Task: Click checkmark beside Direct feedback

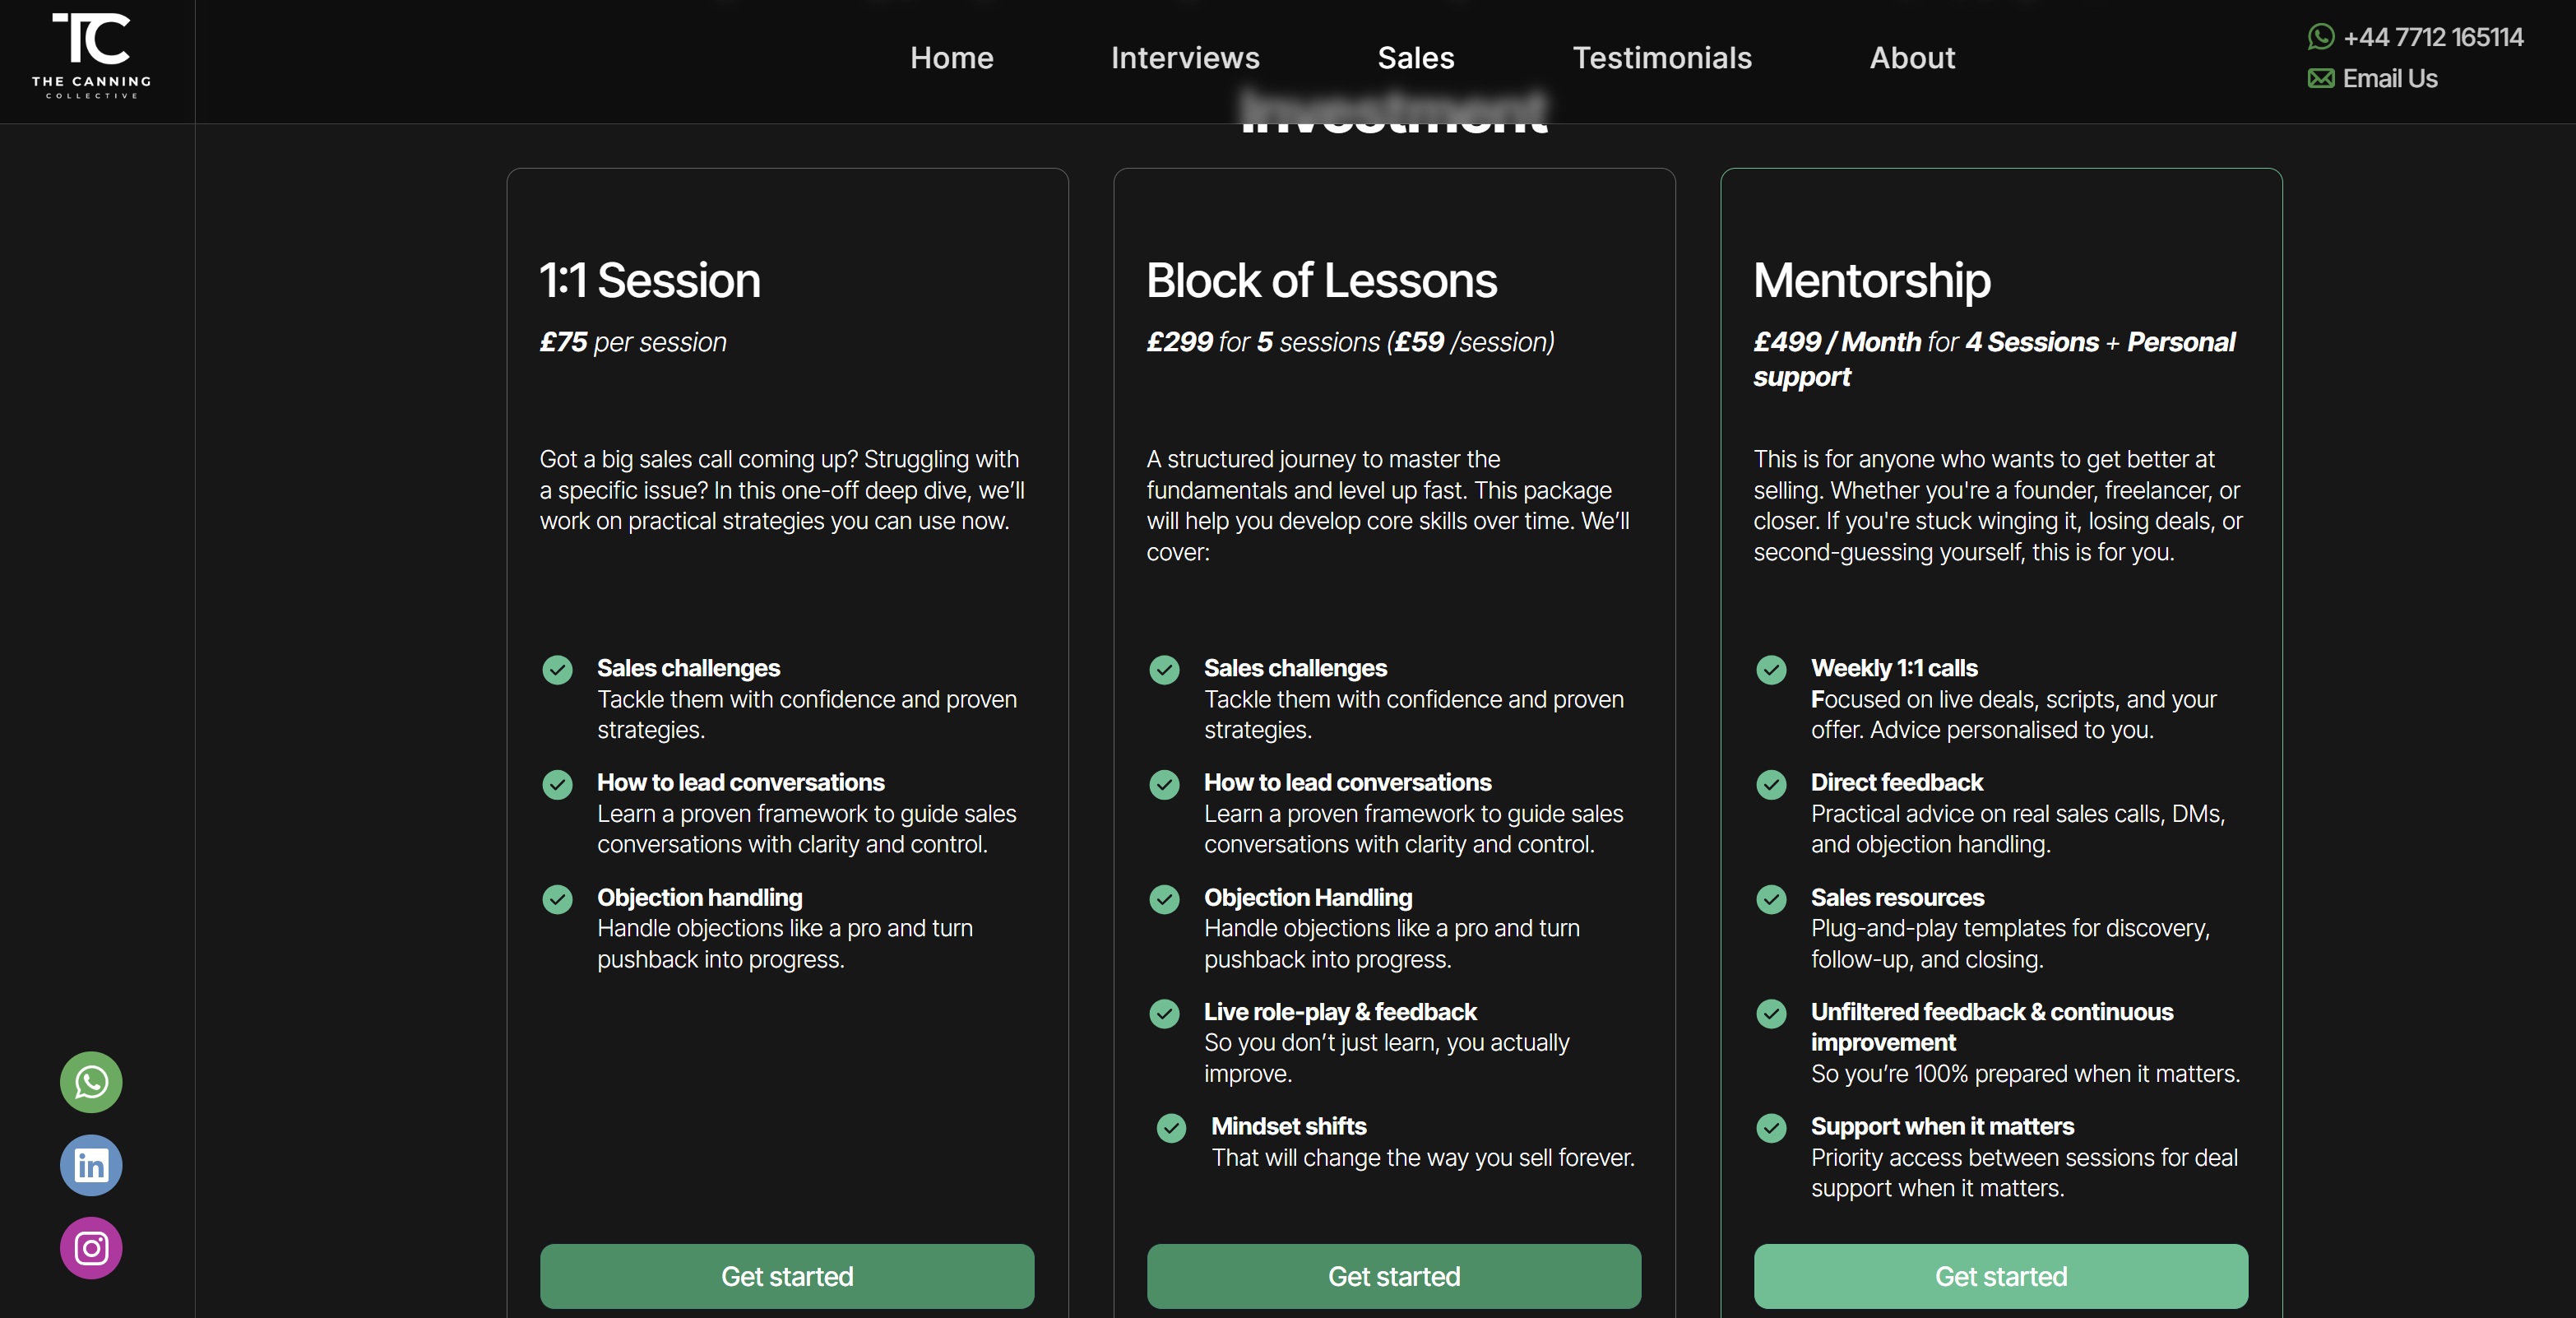Action: [x=1771, y=784]
